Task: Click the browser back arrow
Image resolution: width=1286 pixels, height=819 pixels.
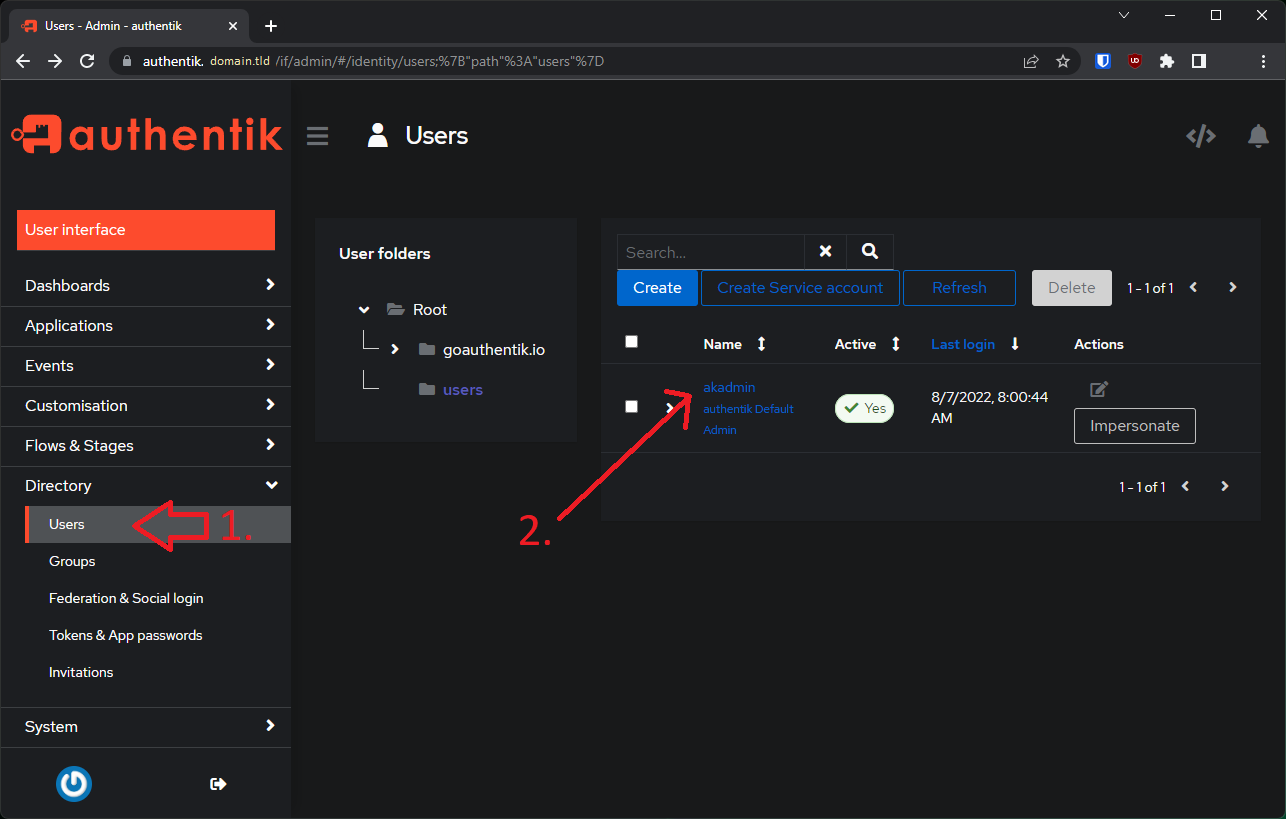Action: point(23,61)
